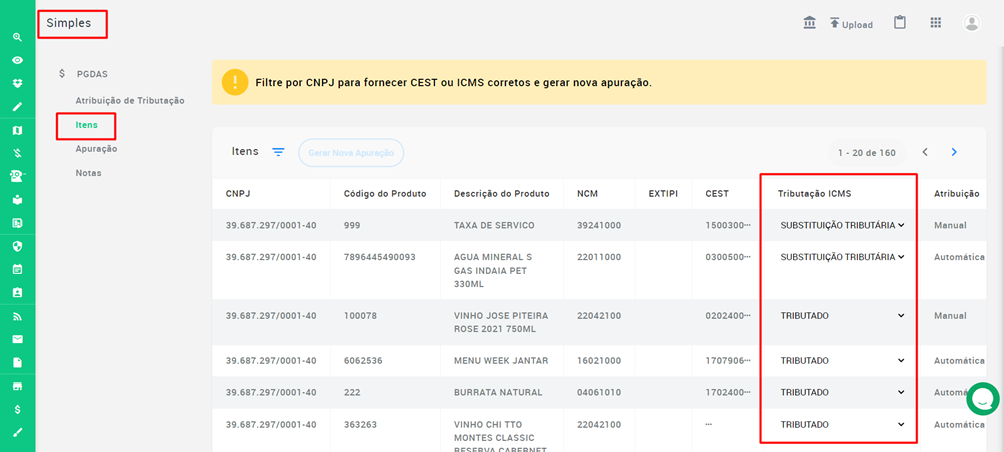This screenshot has width=1004, height=452.
Task: Click the Gerar Nova Apuração button
Action: pos(351,153)
